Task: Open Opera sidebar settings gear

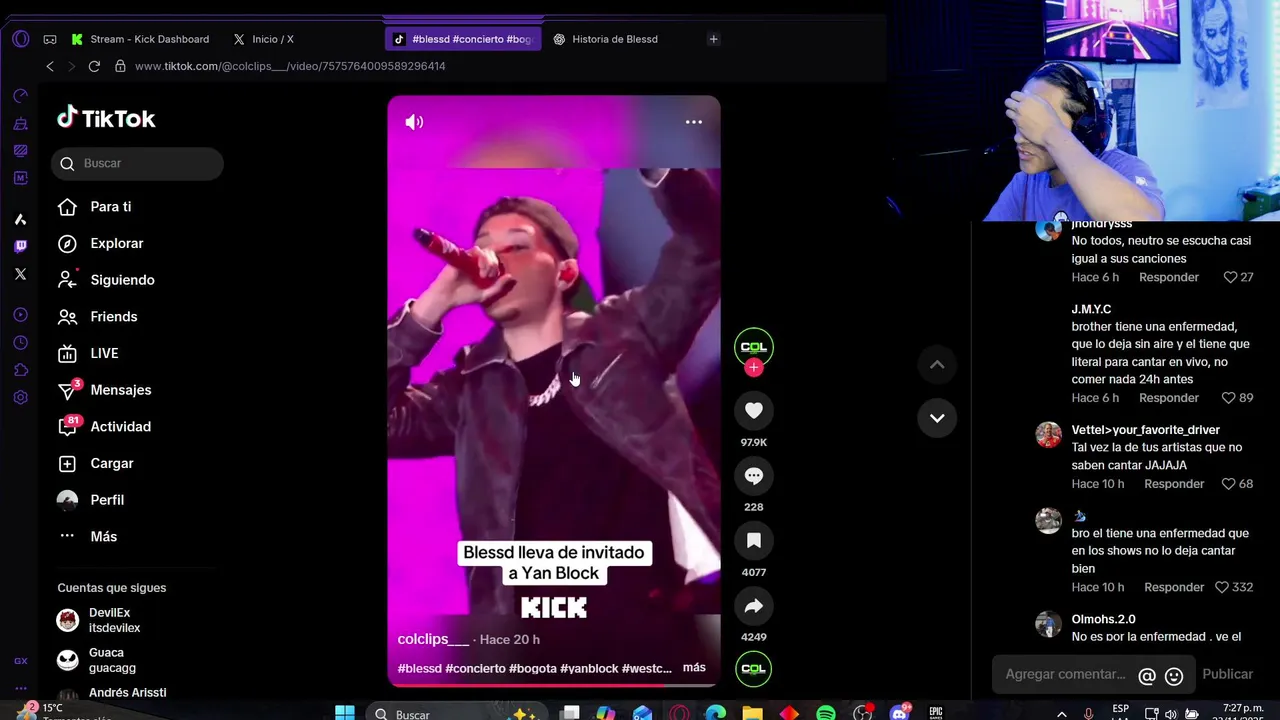Action: pyautogui.click(x=20, y=397)
